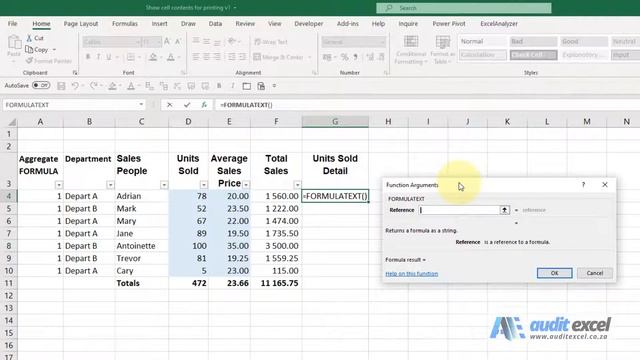The height and width of the screenshot is (360, 640).
Task: Click the ribbon Fill Color bucket
Action: click(153, 57)
